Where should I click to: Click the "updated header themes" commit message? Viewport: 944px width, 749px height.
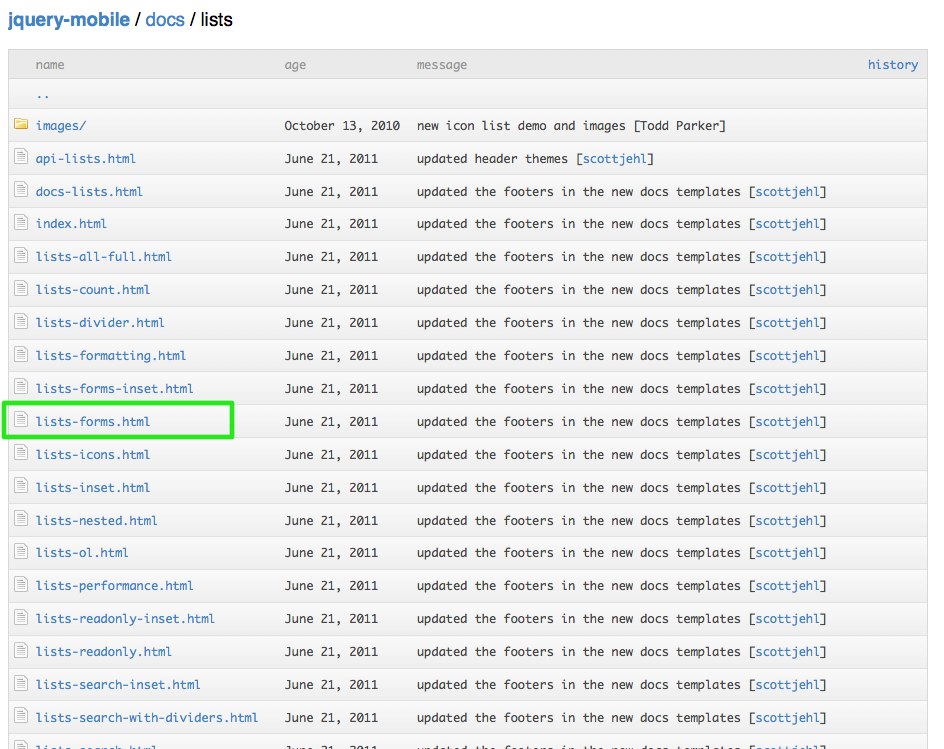point(492,159)
